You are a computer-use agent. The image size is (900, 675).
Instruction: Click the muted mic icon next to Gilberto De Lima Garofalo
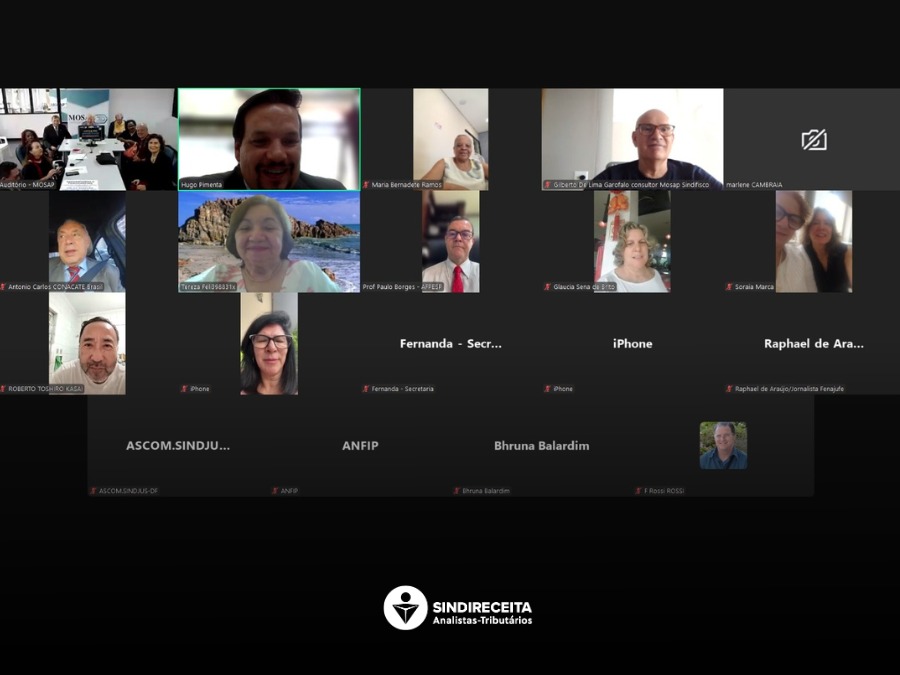tap(548, 185)
